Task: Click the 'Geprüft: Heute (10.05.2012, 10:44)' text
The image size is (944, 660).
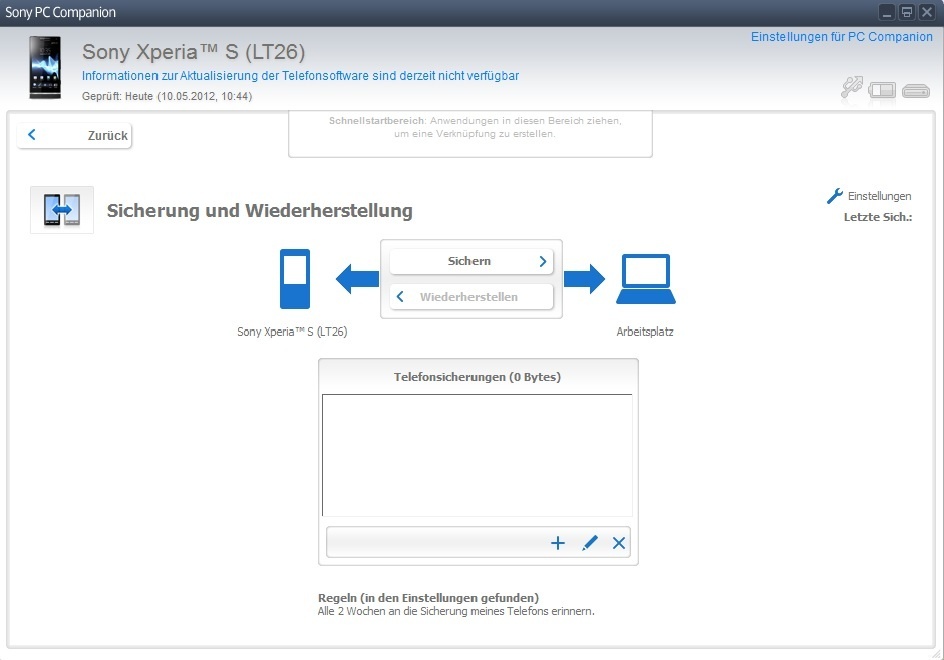Action: point(167,96)
